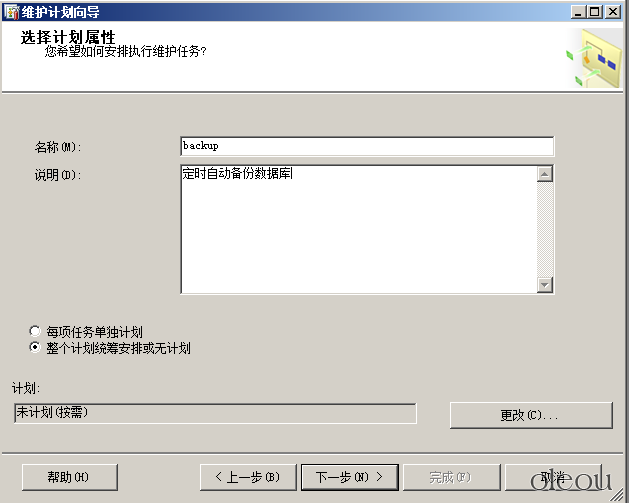Click inside the 说明 description text area
Viewport: 629px width, 503px height.
[x=359, y=229]
